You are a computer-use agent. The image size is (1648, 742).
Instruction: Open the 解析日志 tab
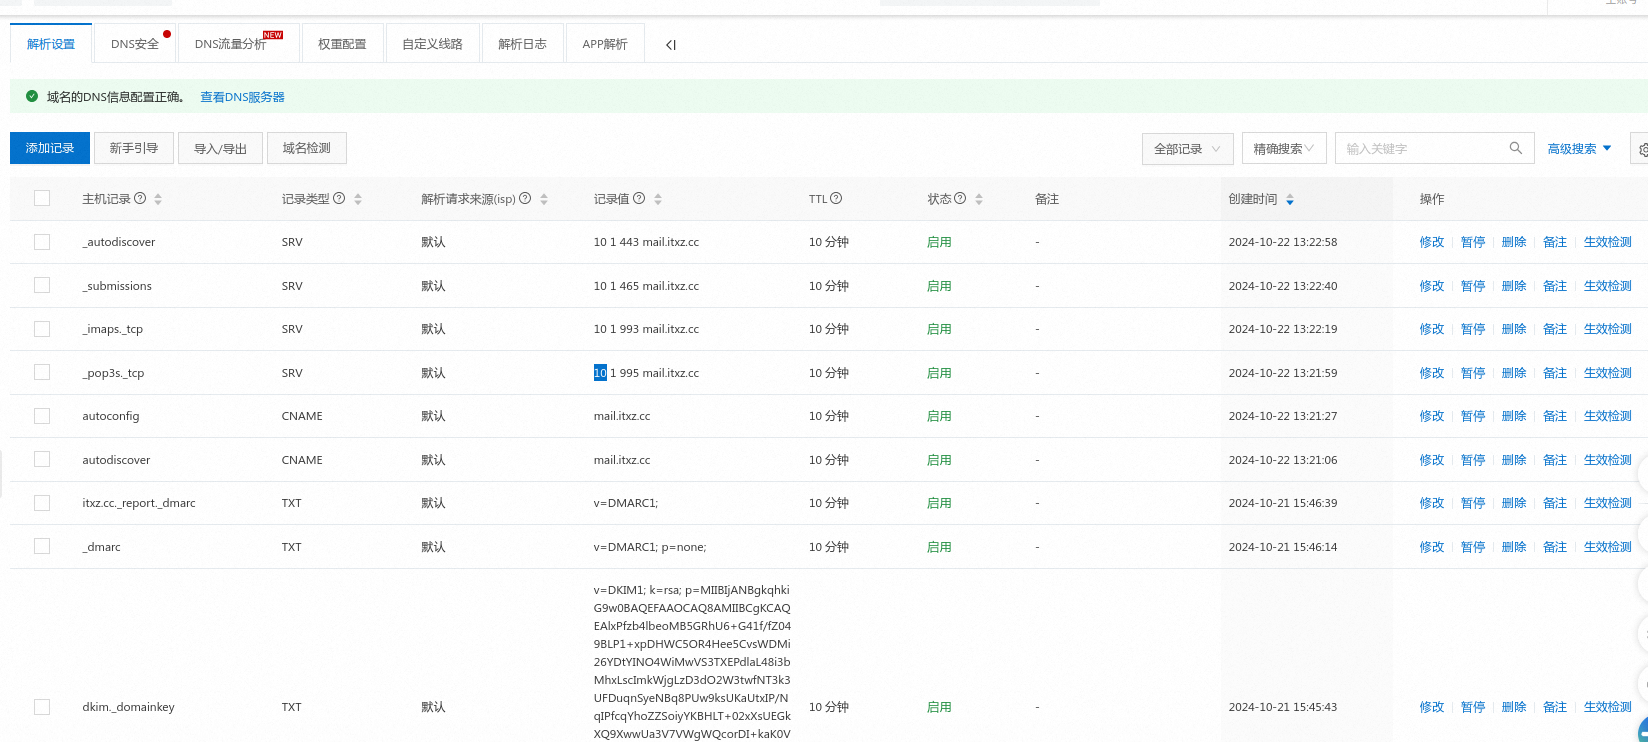click(522, 44)
